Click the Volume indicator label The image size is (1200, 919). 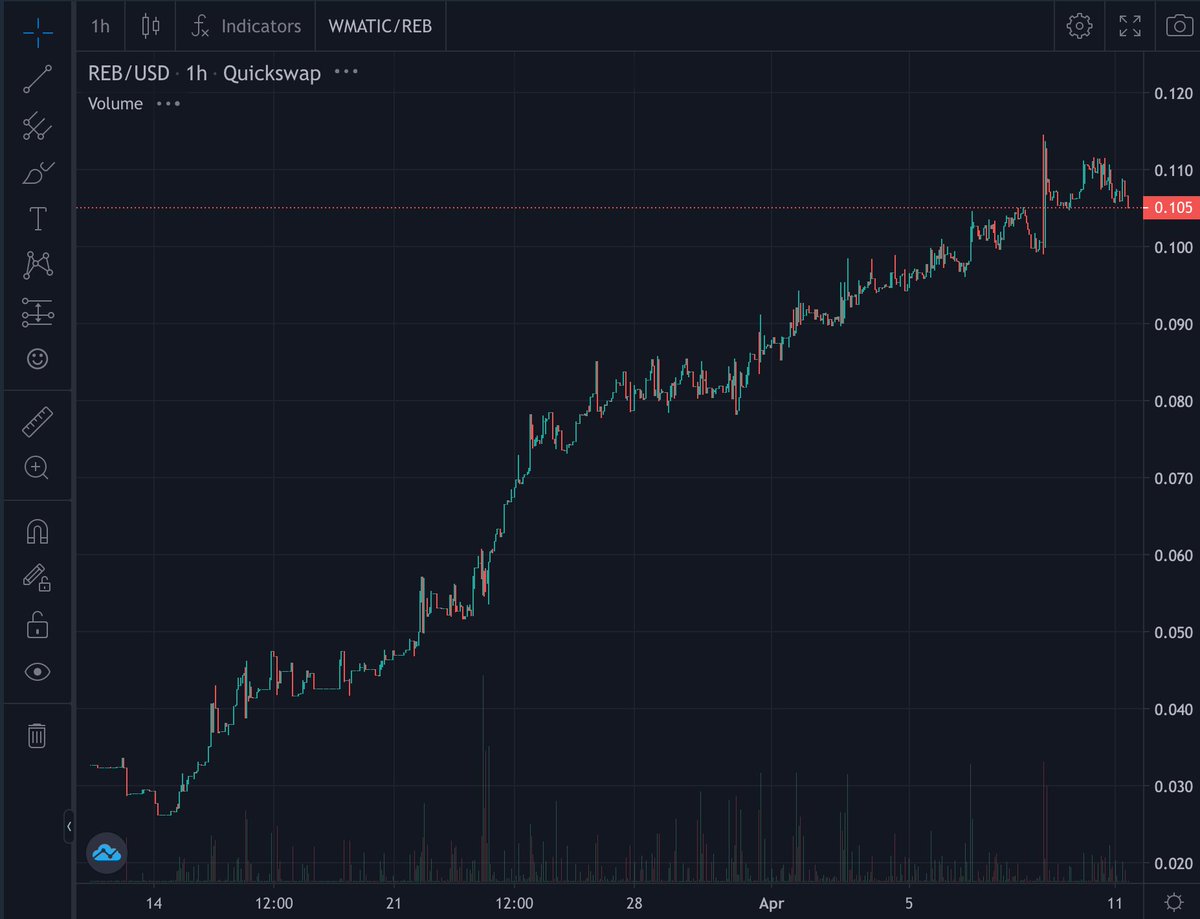[115, 103]
